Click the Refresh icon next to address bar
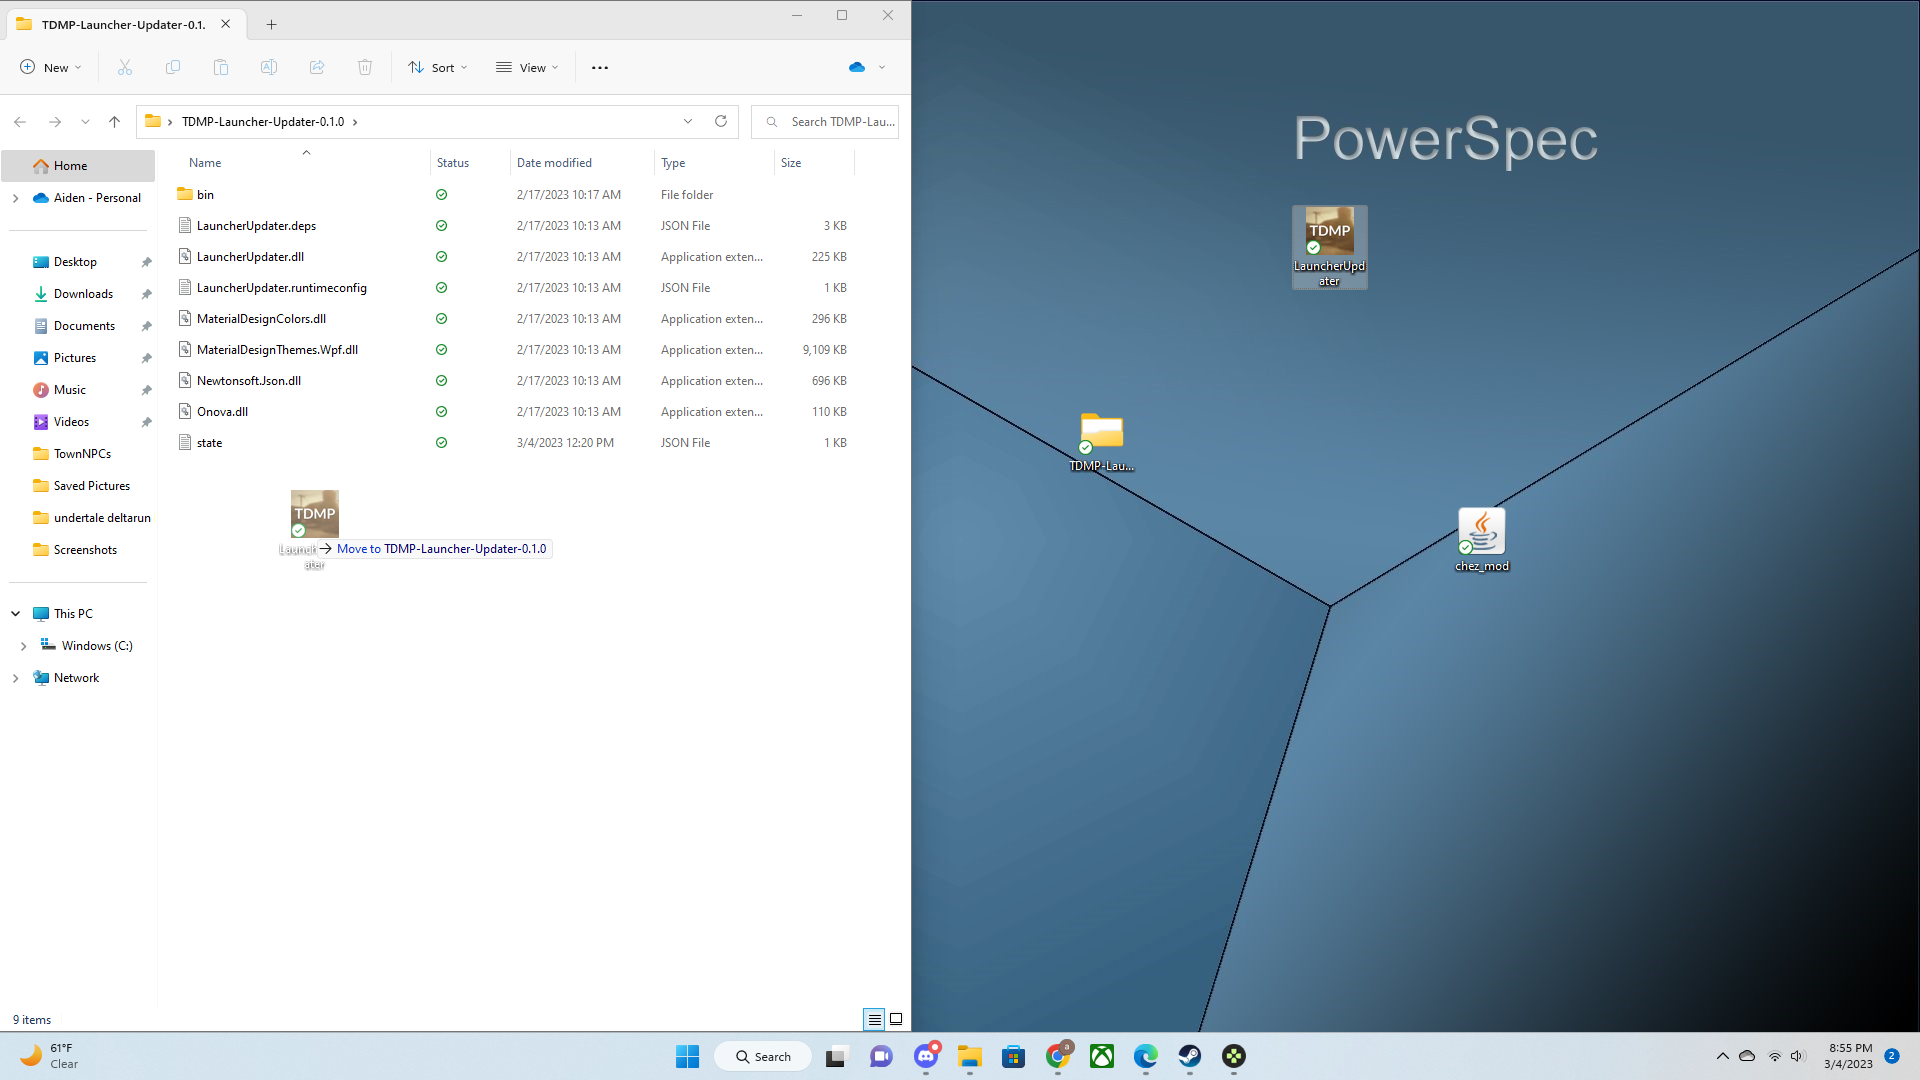 [x=720, y=121]
